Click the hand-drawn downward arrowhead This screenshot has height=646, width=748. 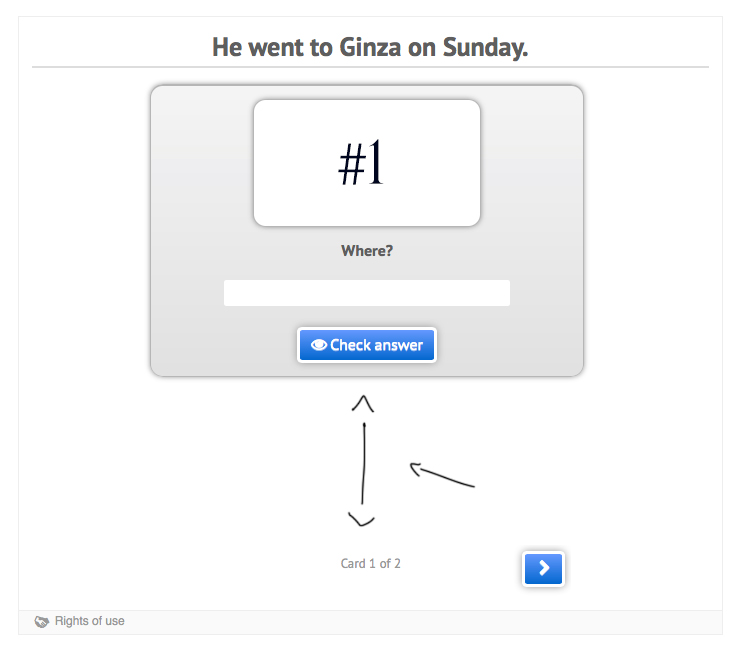coord(361,519)
